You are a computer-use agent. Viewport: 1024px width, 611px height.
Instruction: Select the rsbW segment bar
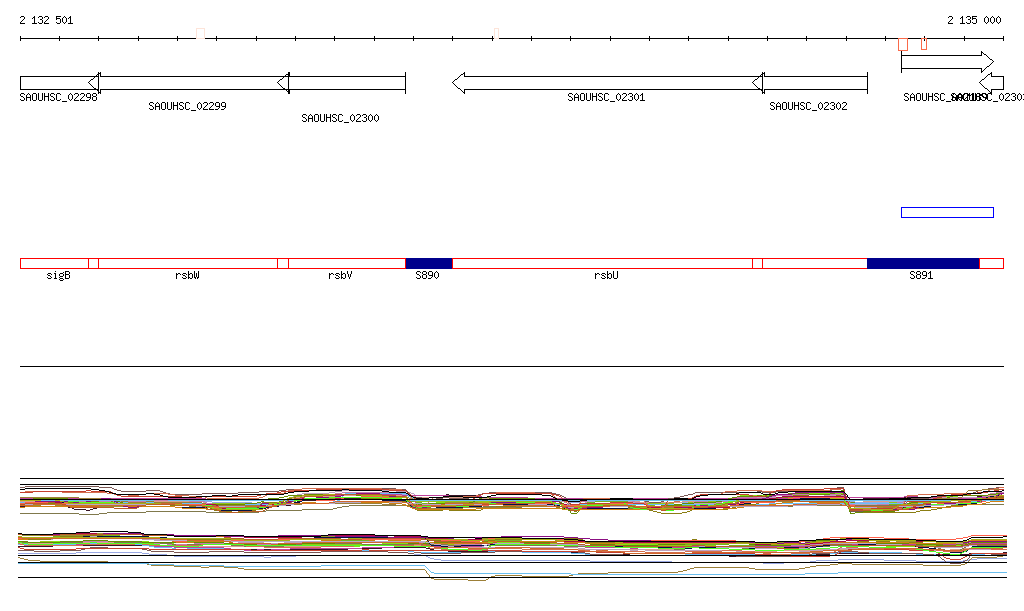(x=188, y=264)
